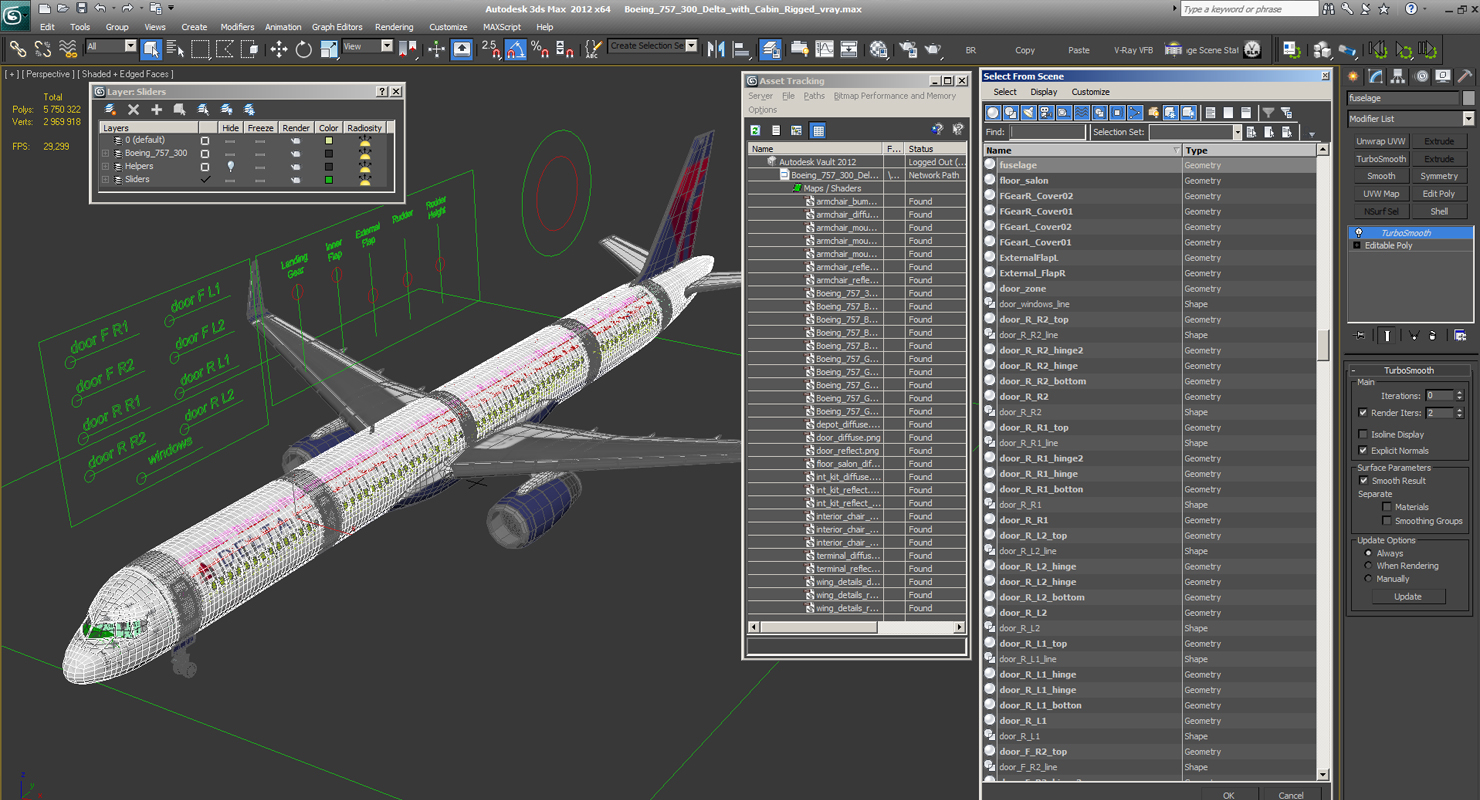
Task: Enable Separate by Smoothing Groups checkbox
Action: (x=1387, y=521)
